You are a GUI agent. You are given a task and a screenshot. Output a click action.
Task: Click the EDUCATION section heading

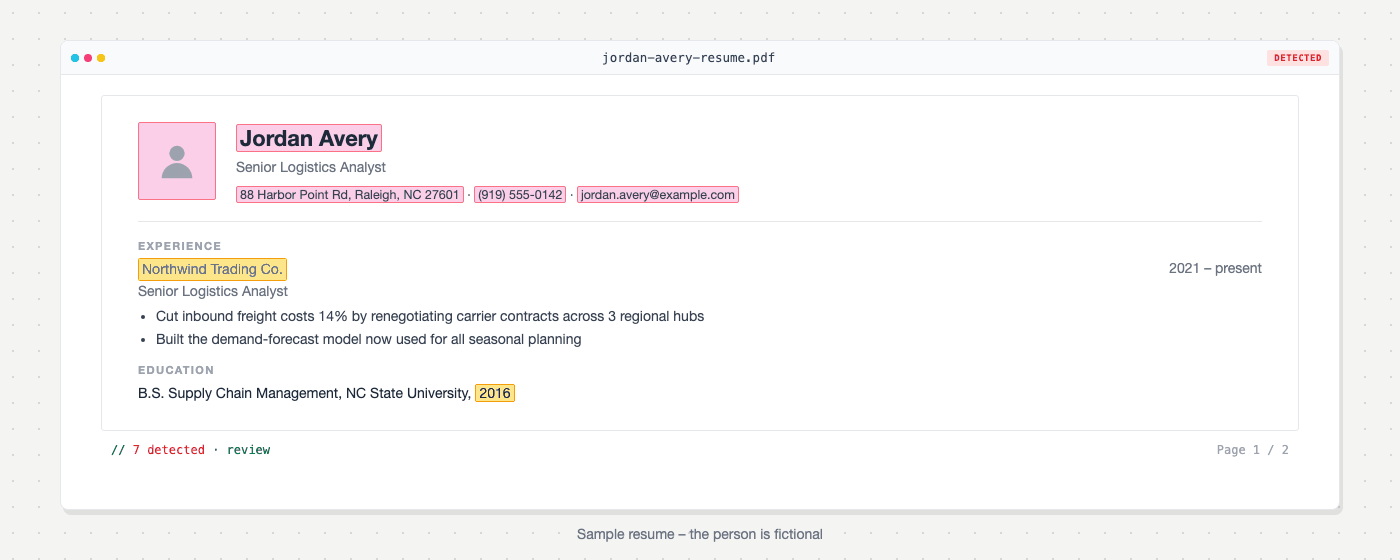[176, 370]
